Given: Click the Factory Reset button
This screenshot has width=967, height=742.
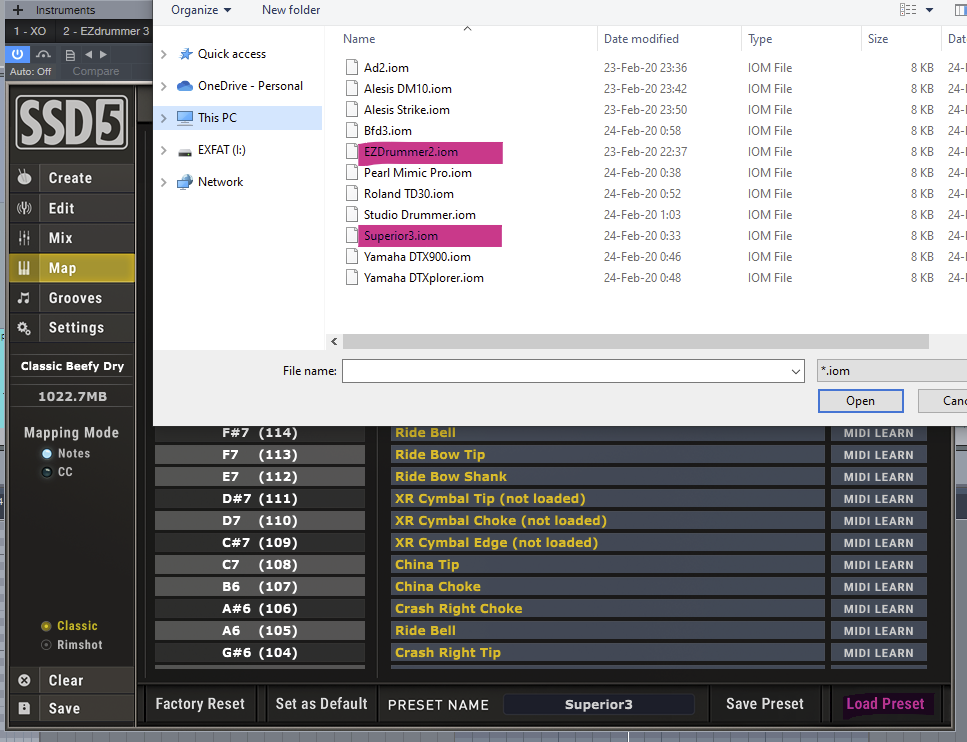Looking at the screenshot, I should tap(200, 704).
